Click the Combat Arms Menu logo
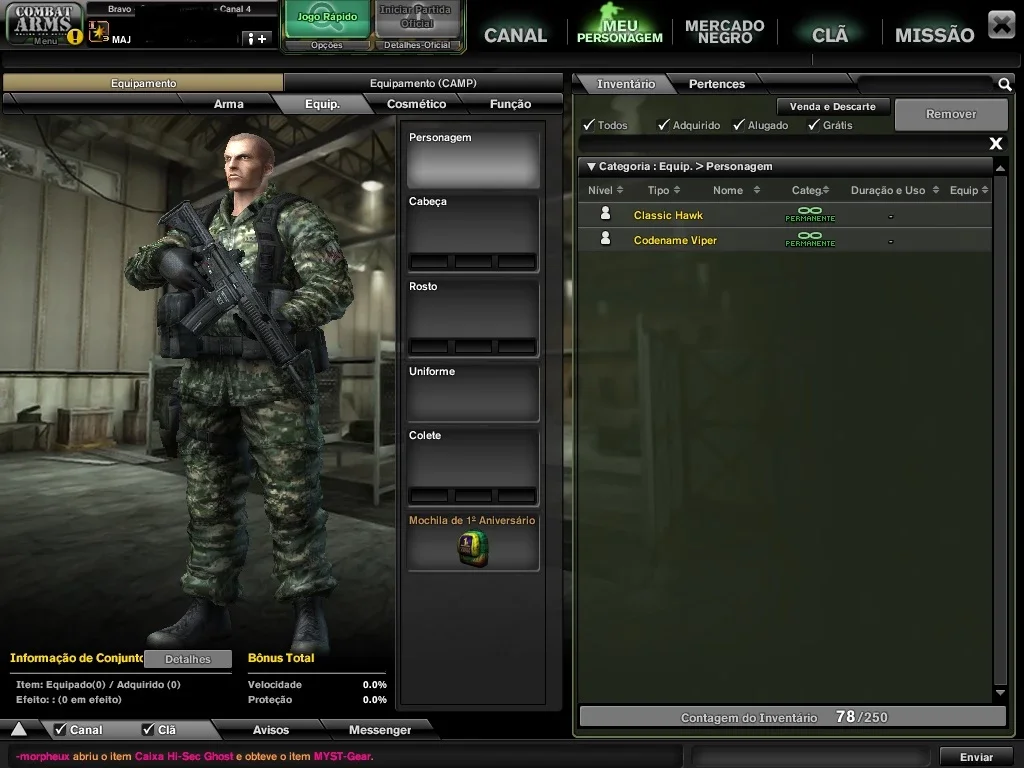Viewport: 1024px width, 768px height. click(x=43, y=24)
